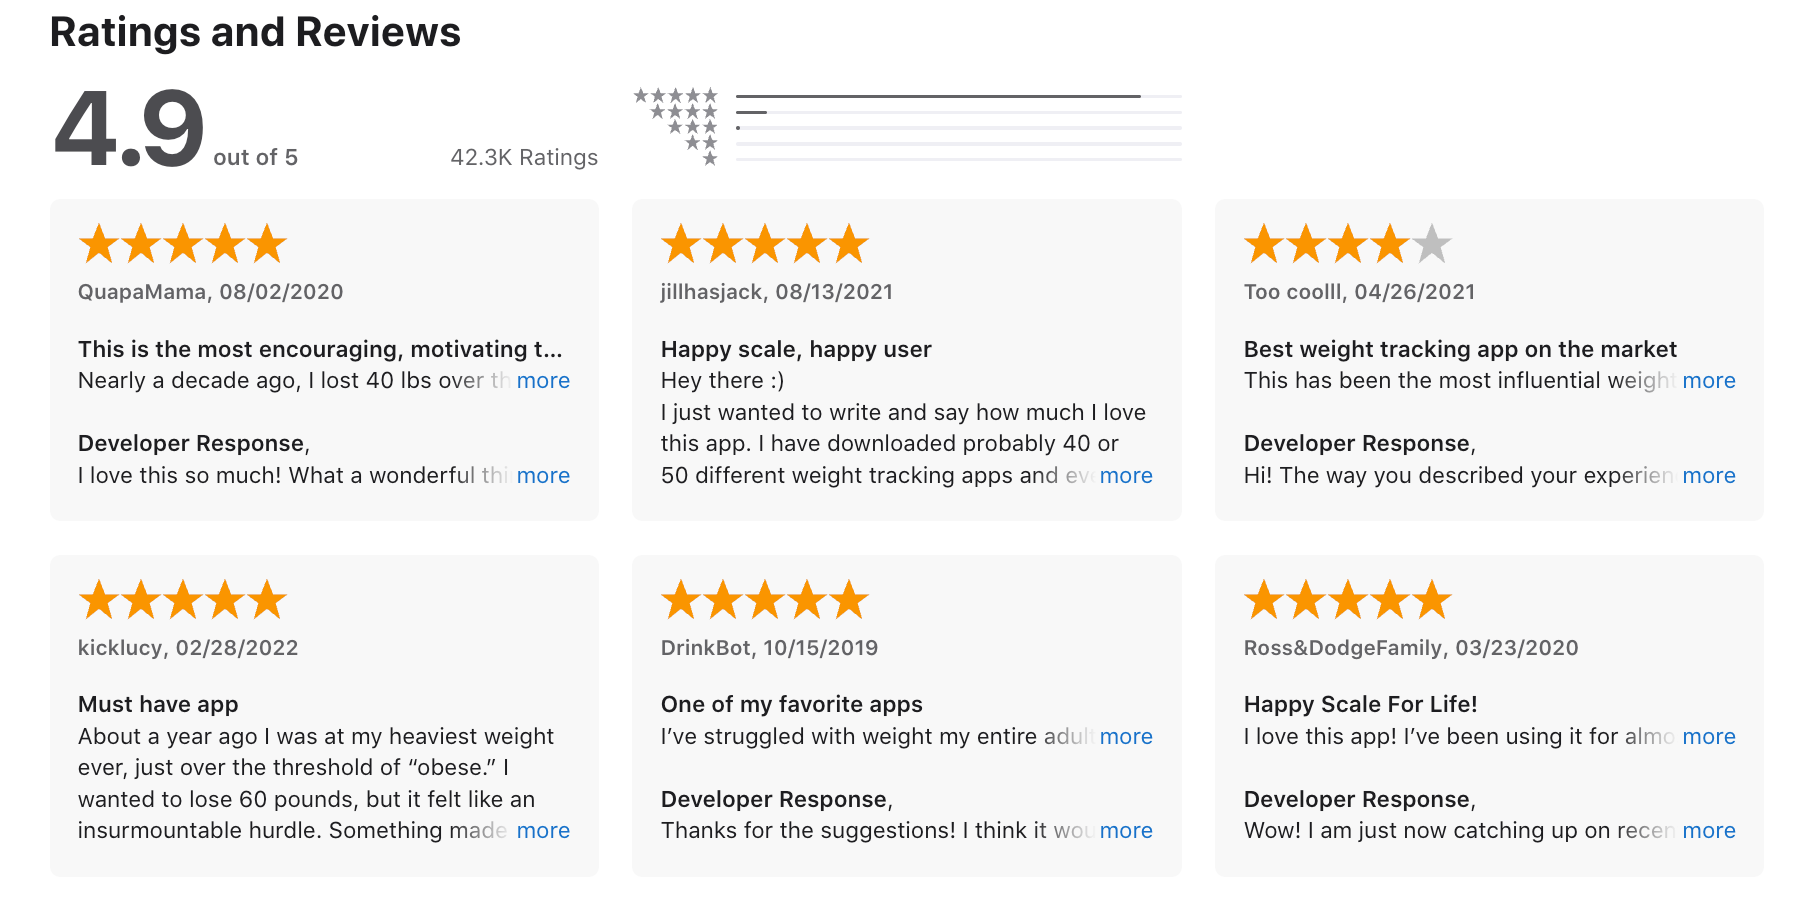Click the Ratings and Reviews heading
The width and height of the screenshot is (1800, 901).
pyautogui.click(x=255, y=32)
